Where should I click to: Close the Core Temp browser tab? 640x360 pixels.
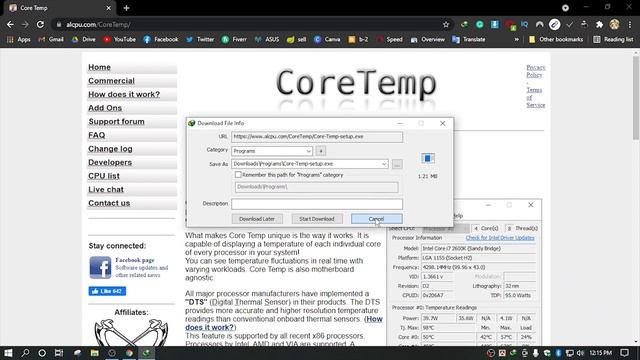pos(109,8)
